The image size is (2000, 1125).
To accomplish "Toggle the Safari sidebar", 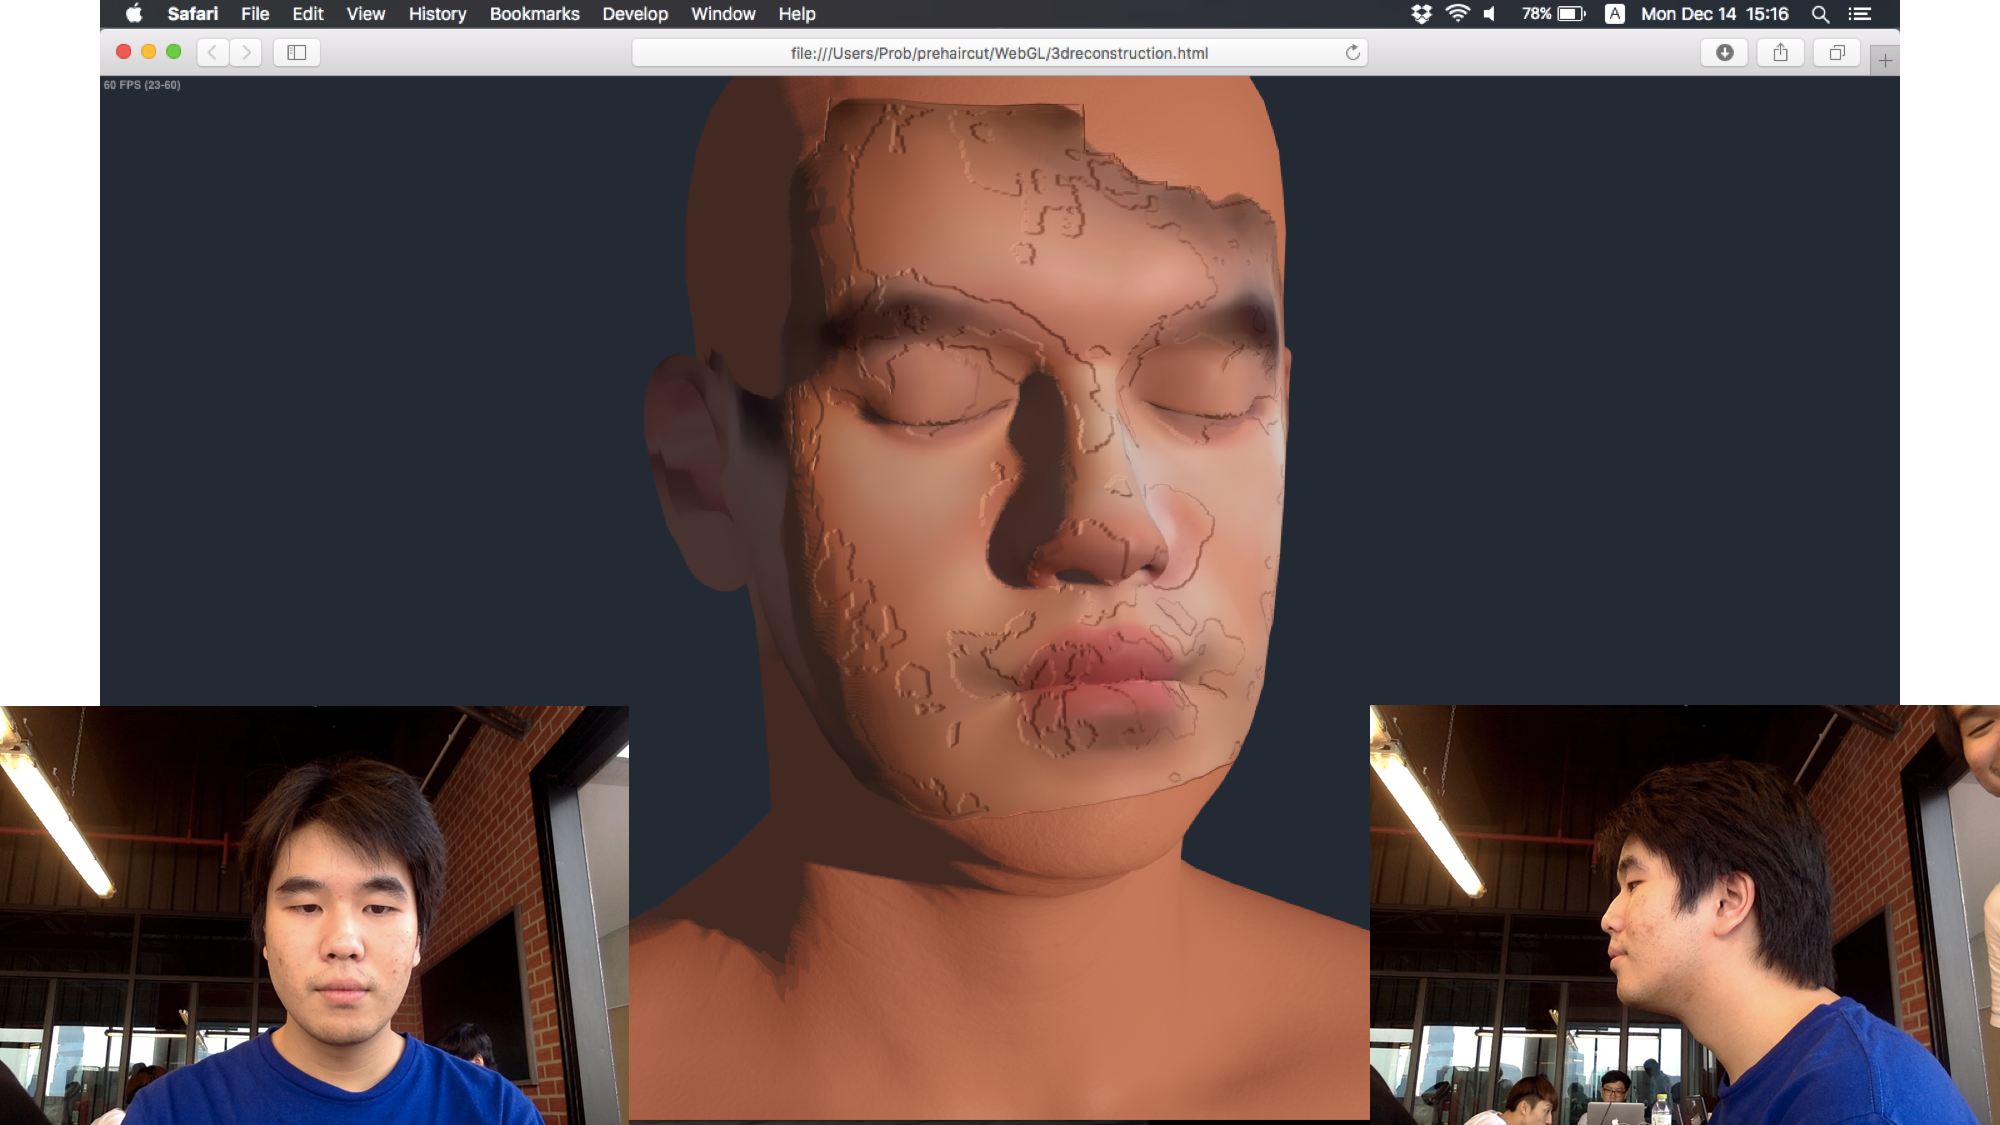I will pos(297,53).
